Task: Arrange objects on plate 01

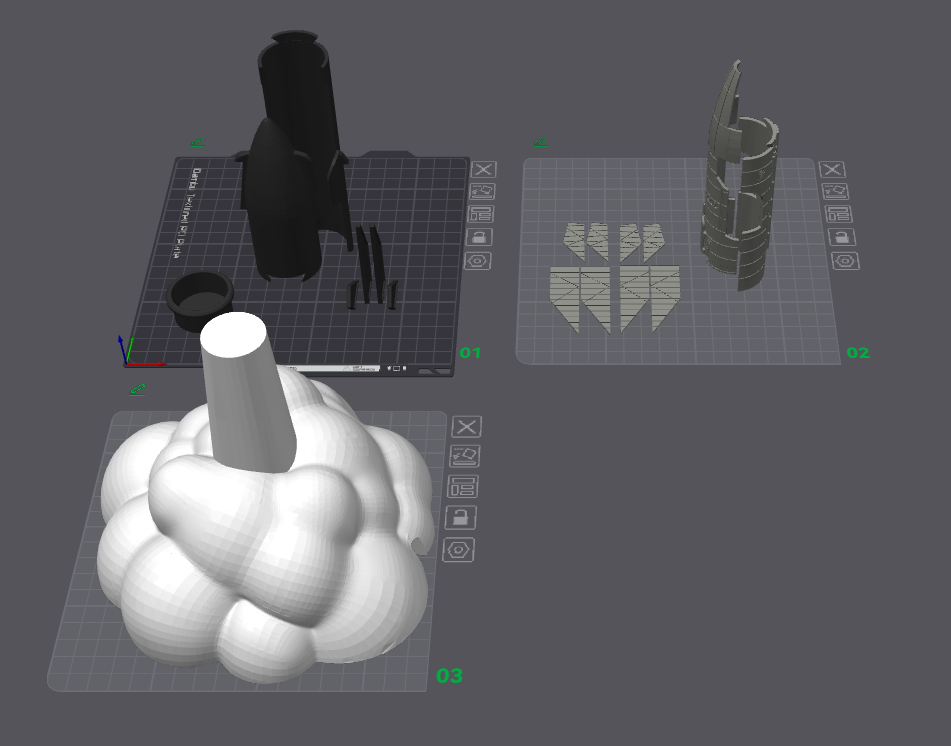Action: pos(481,214)
